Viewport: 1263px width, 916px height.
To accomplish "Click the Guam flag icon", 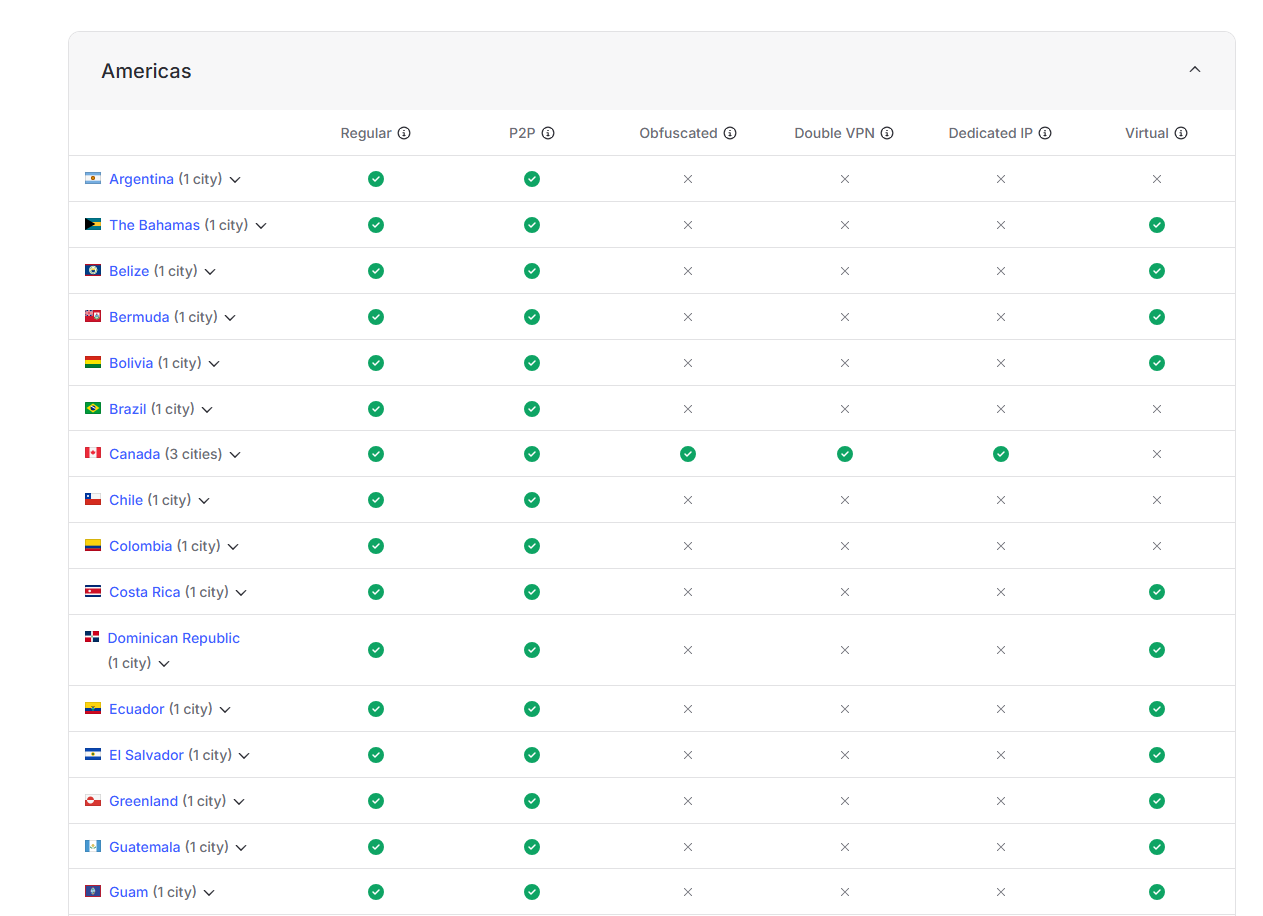I will pos(93,891).
